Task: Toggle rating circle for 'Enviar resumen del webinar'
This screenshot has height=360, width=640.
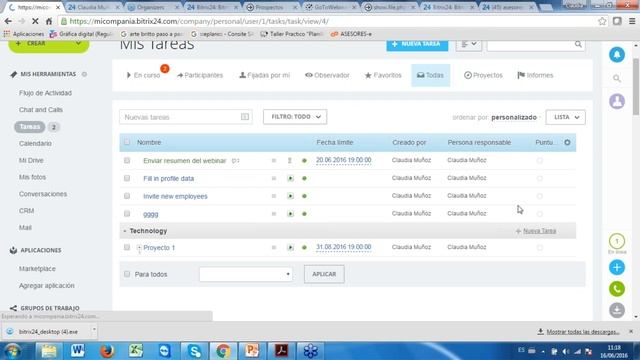Action: tap(540, 160)
